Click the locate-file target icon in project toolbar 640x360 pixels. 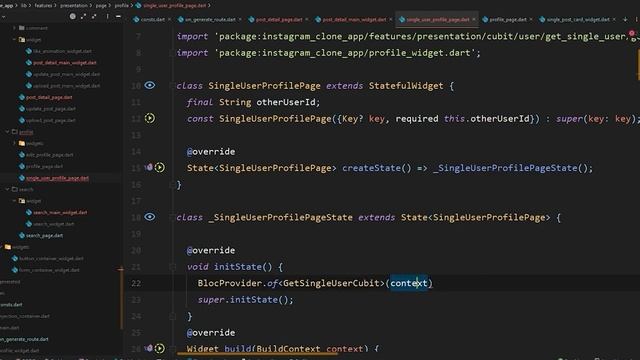coord(73,16)
